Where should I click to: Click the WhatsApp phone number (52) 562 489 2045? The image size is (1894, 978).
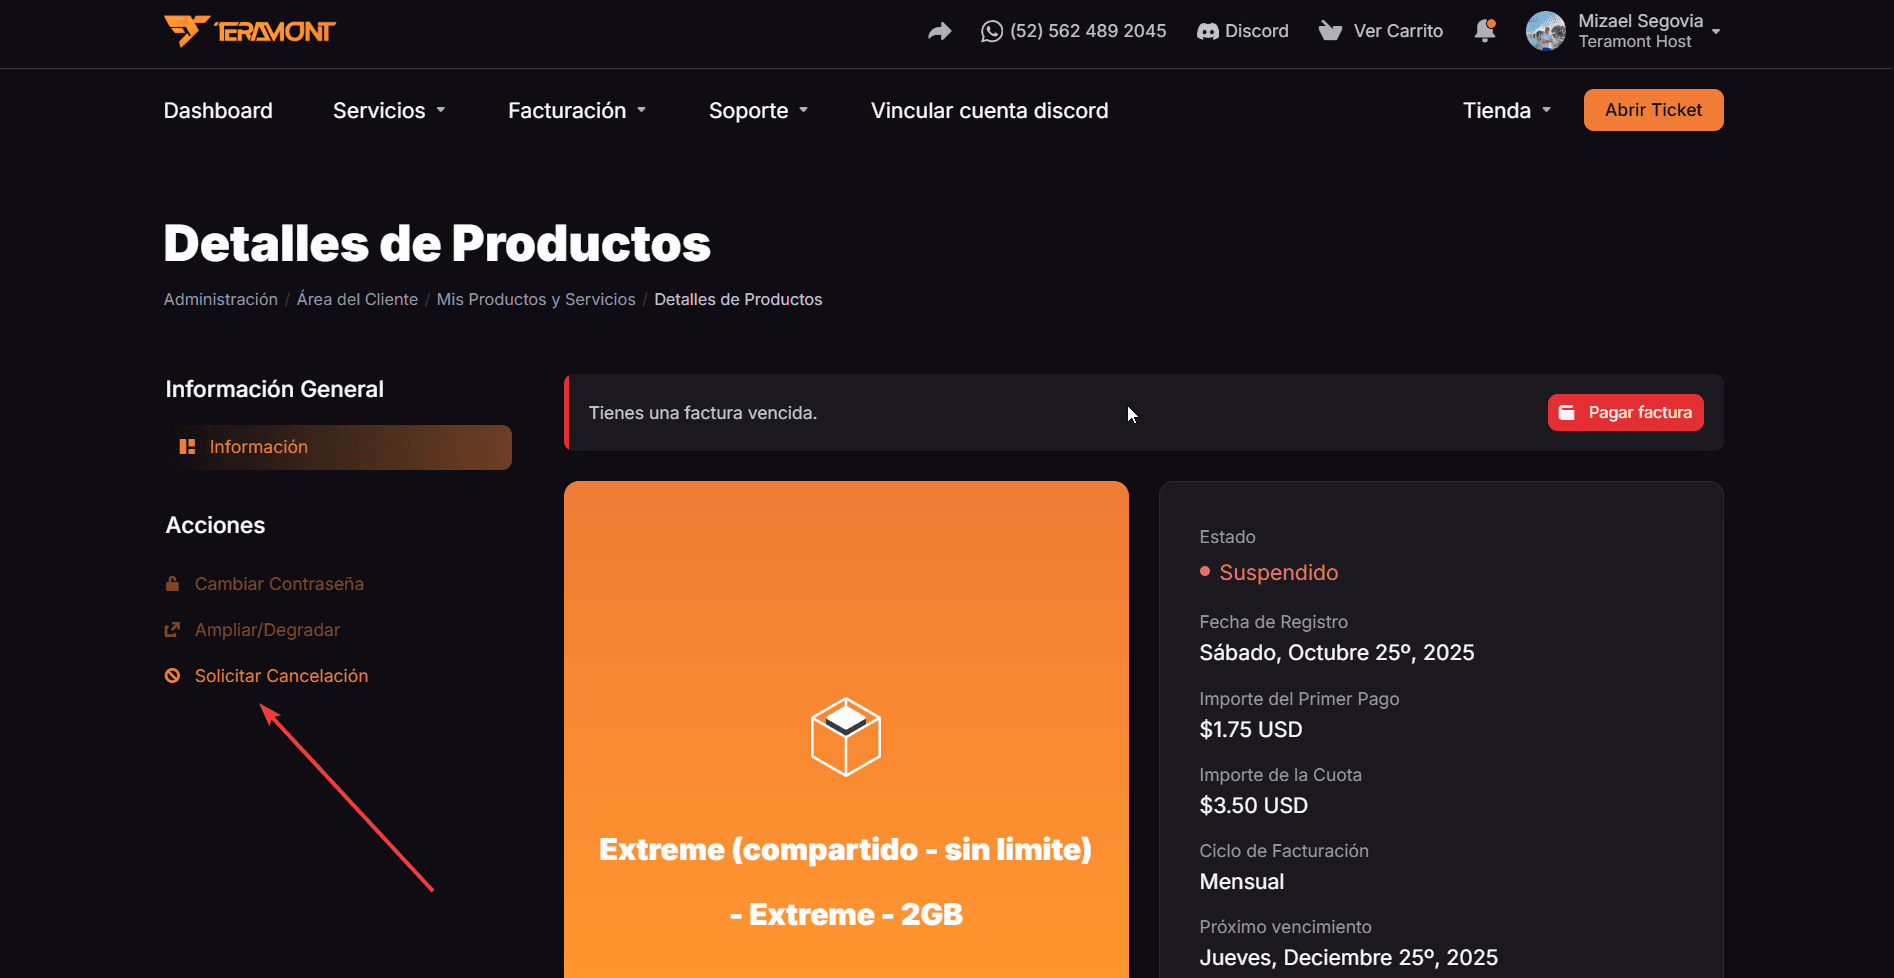(x=1073, y=31)
